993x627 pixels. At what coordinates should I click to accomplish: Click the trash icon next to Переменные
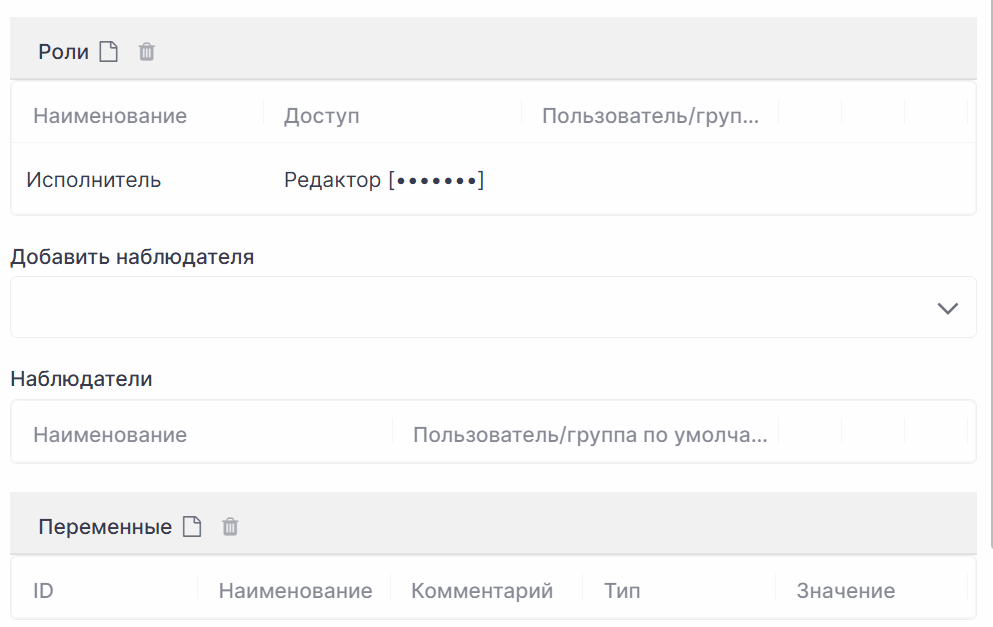(230, 526)
